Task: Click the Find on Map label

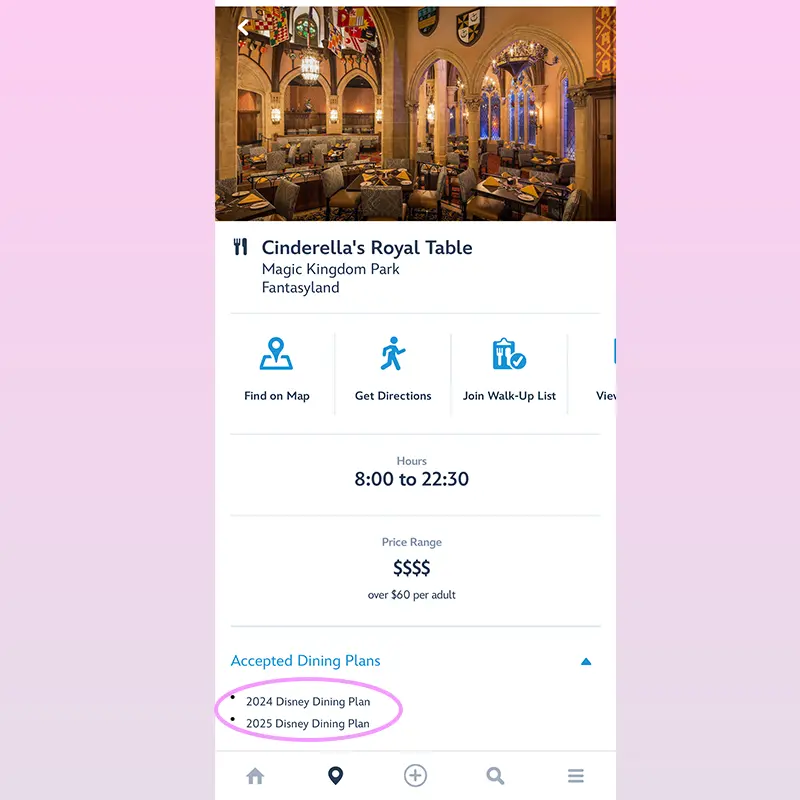Action: [x=277, y=396]
